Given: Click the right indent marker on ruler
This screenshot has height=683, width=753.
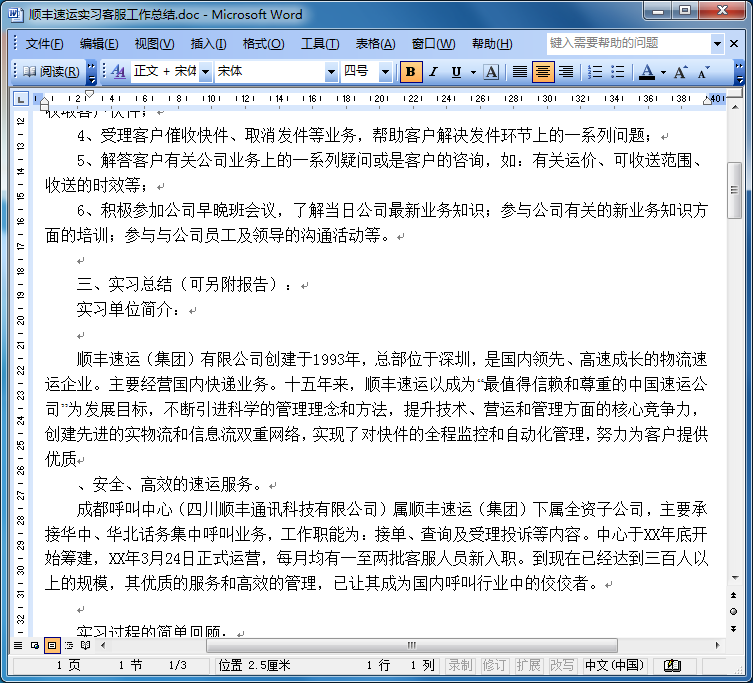Looking at the screenshot, I should click(x=707, y=100).
